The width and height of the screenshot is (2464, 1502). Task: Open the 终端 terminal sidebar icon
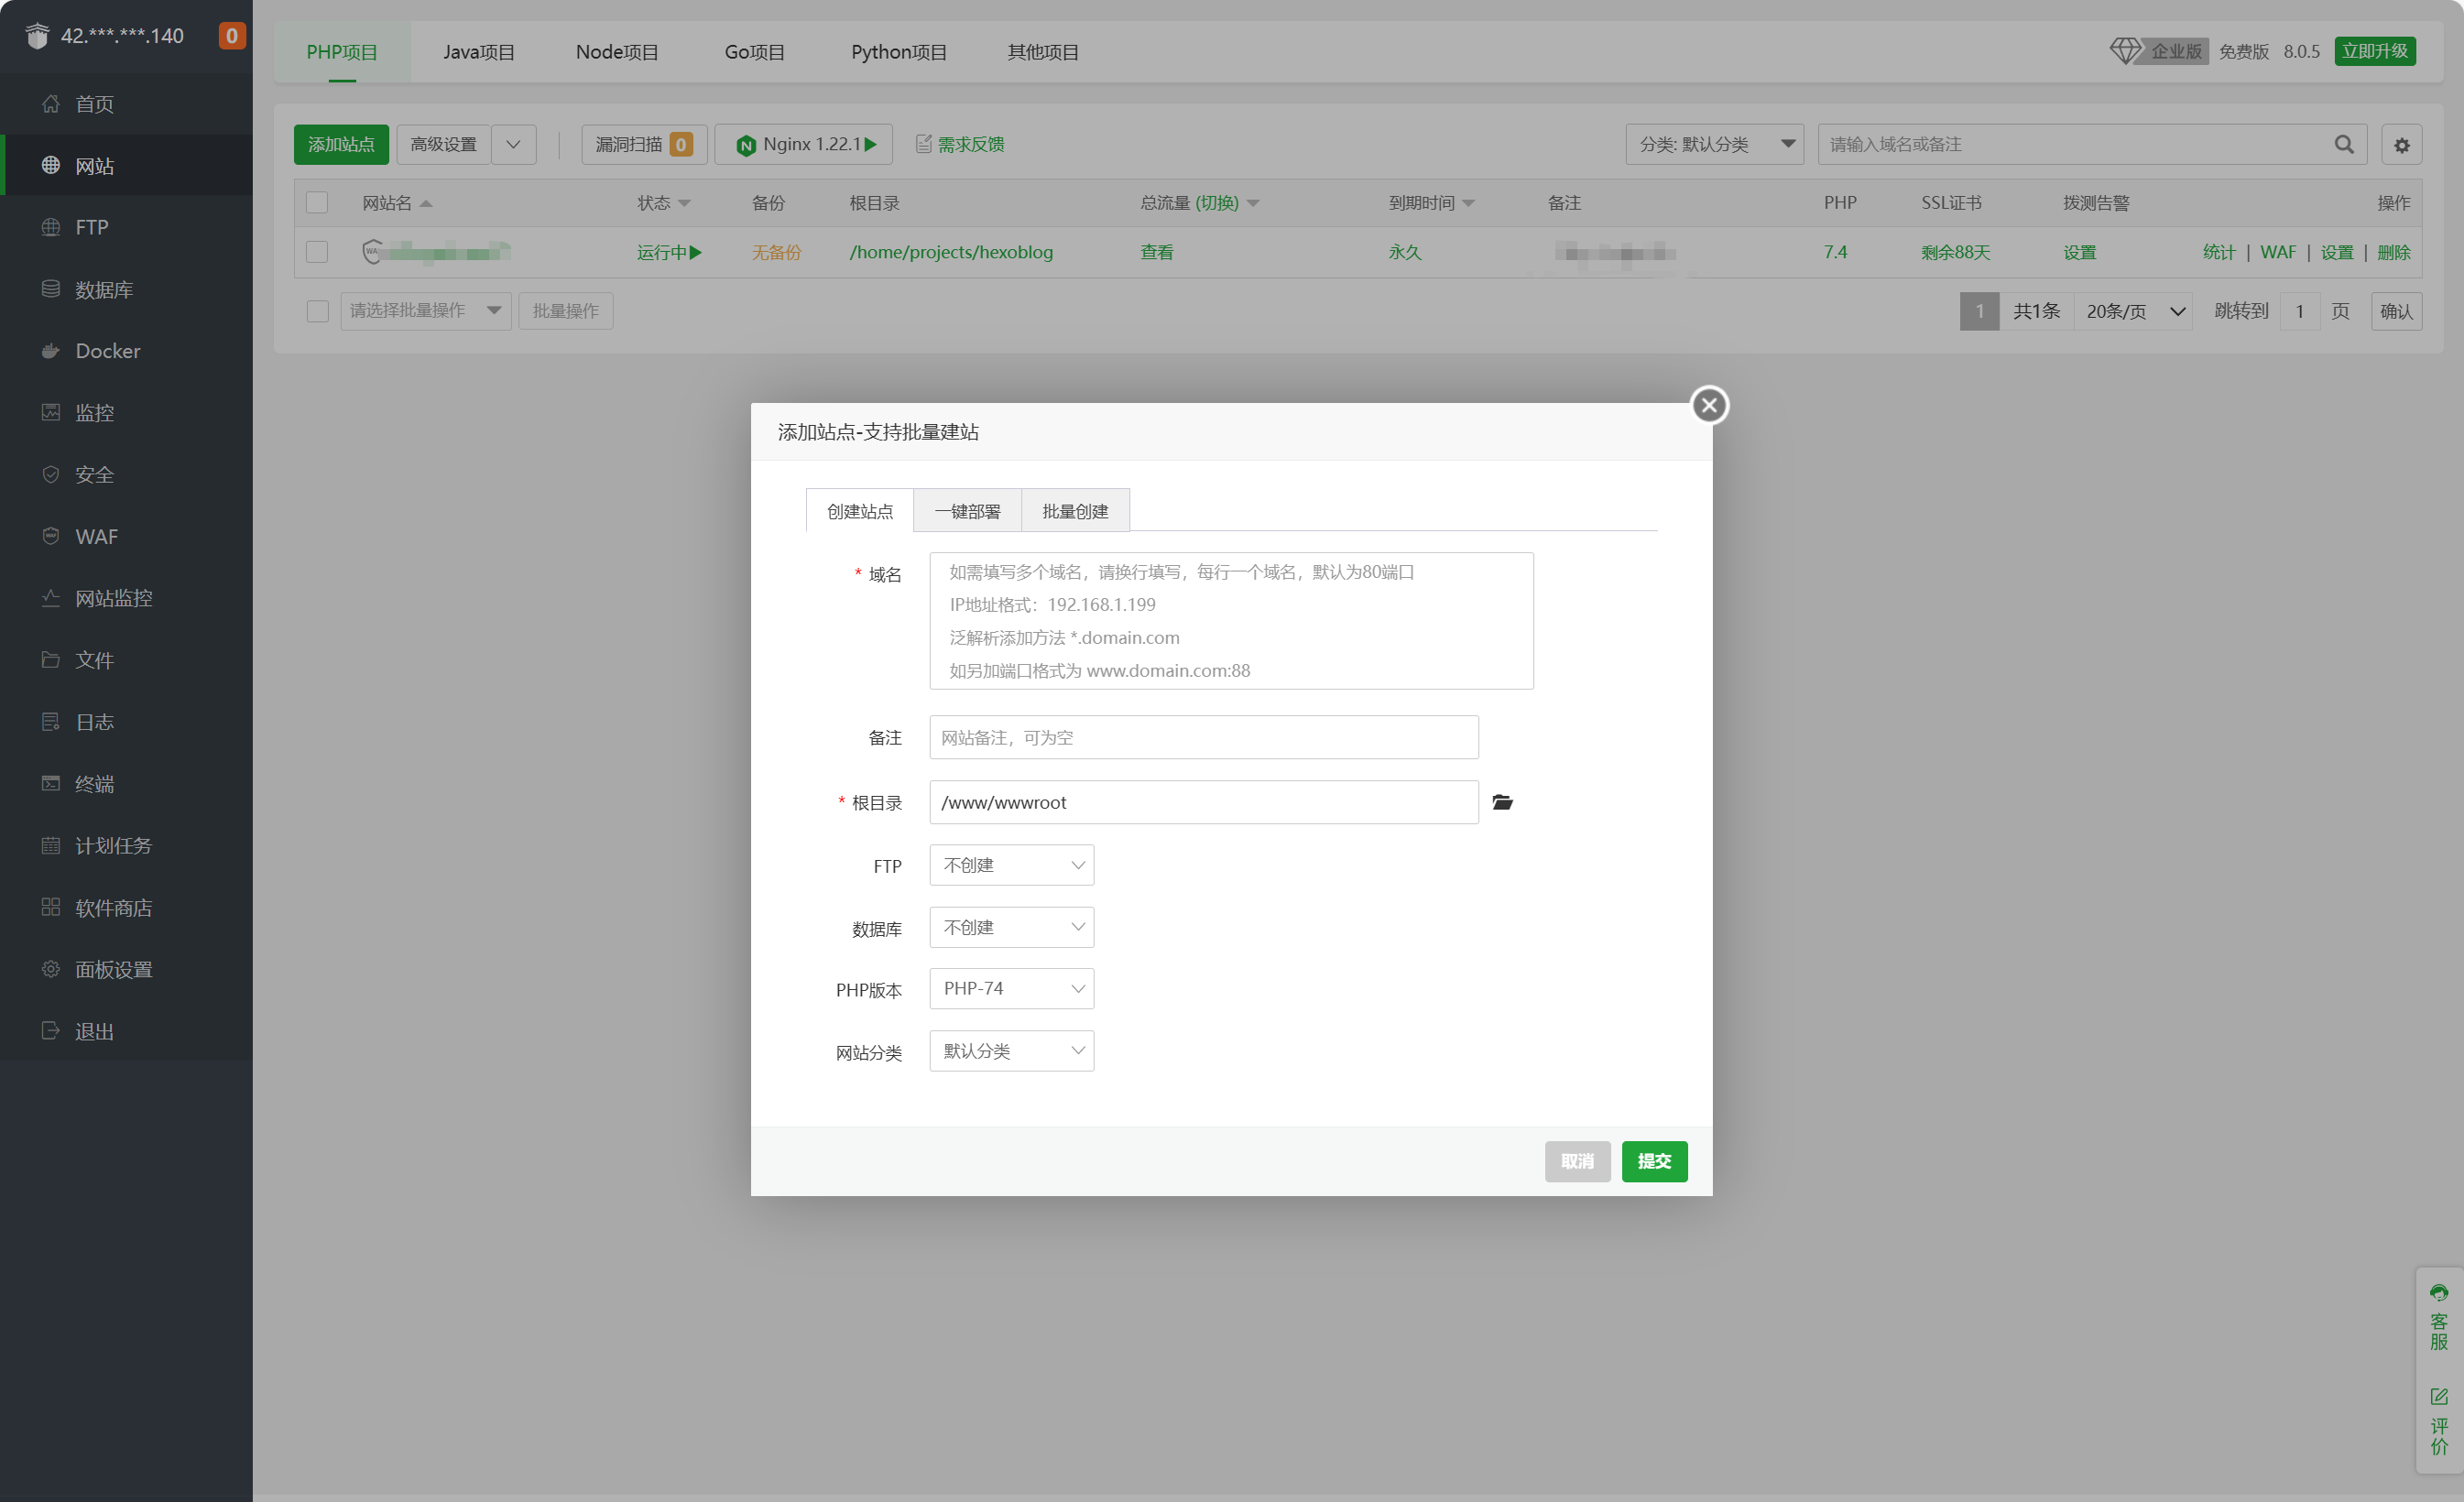[51, 783]
